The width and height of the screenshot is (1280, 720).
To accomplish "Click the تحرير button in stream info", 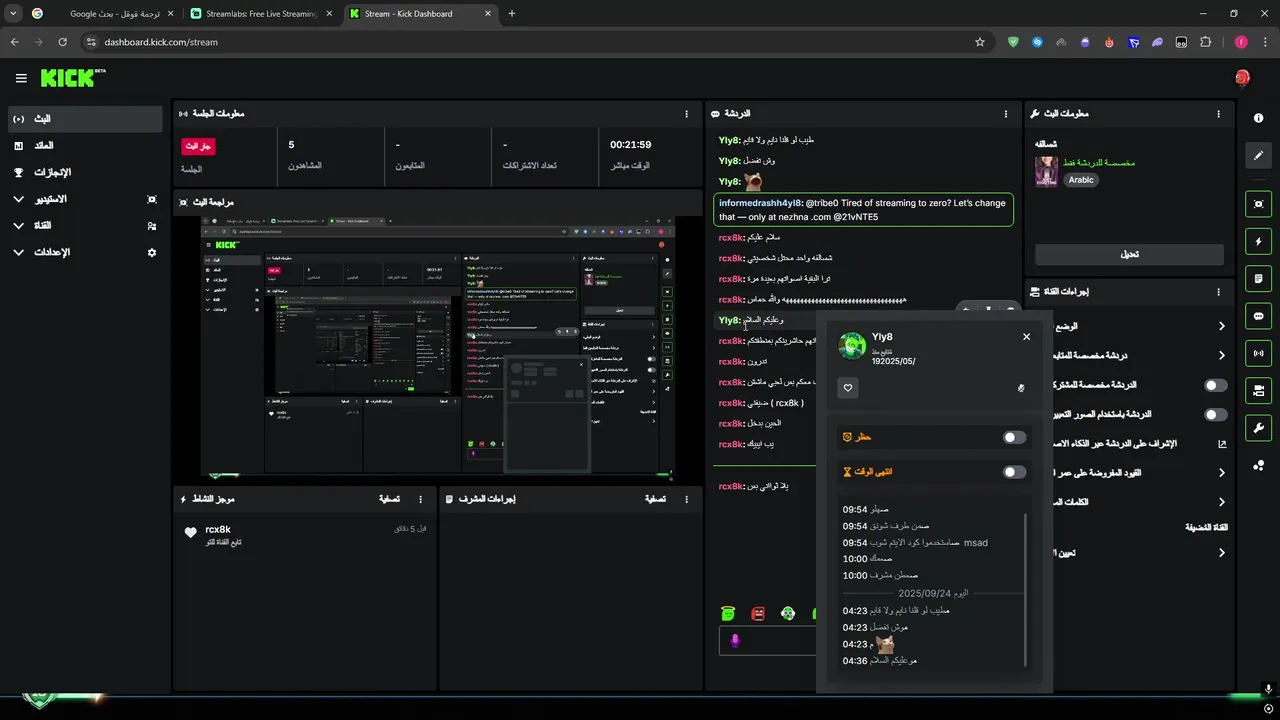I will coord(1129,254).
